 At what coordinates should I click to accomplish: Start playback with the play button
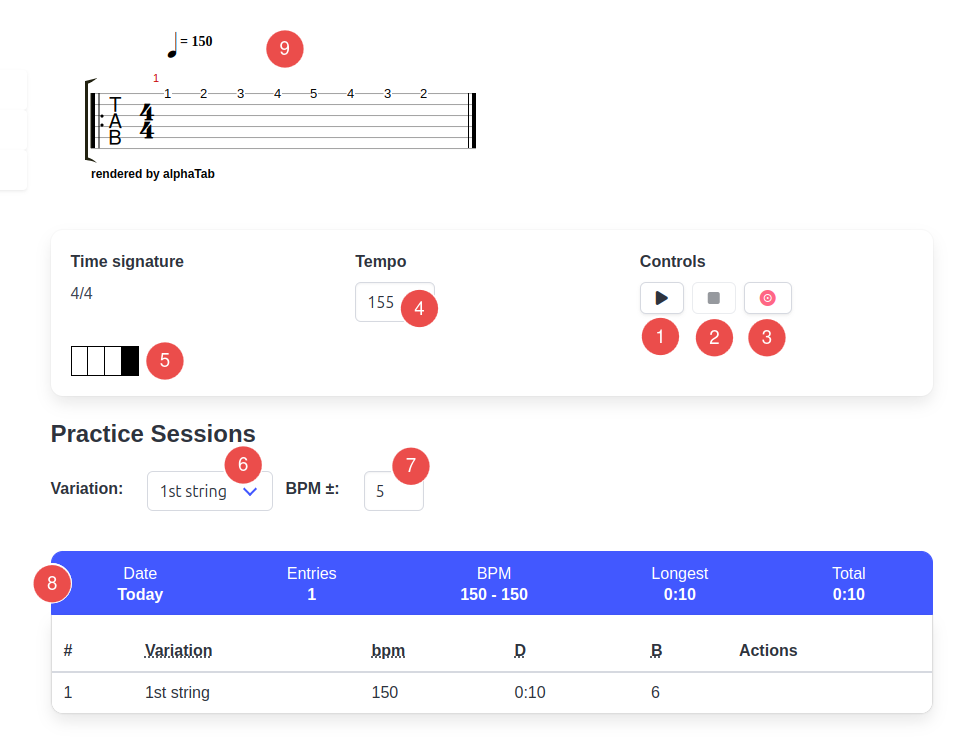pos(662,298)
